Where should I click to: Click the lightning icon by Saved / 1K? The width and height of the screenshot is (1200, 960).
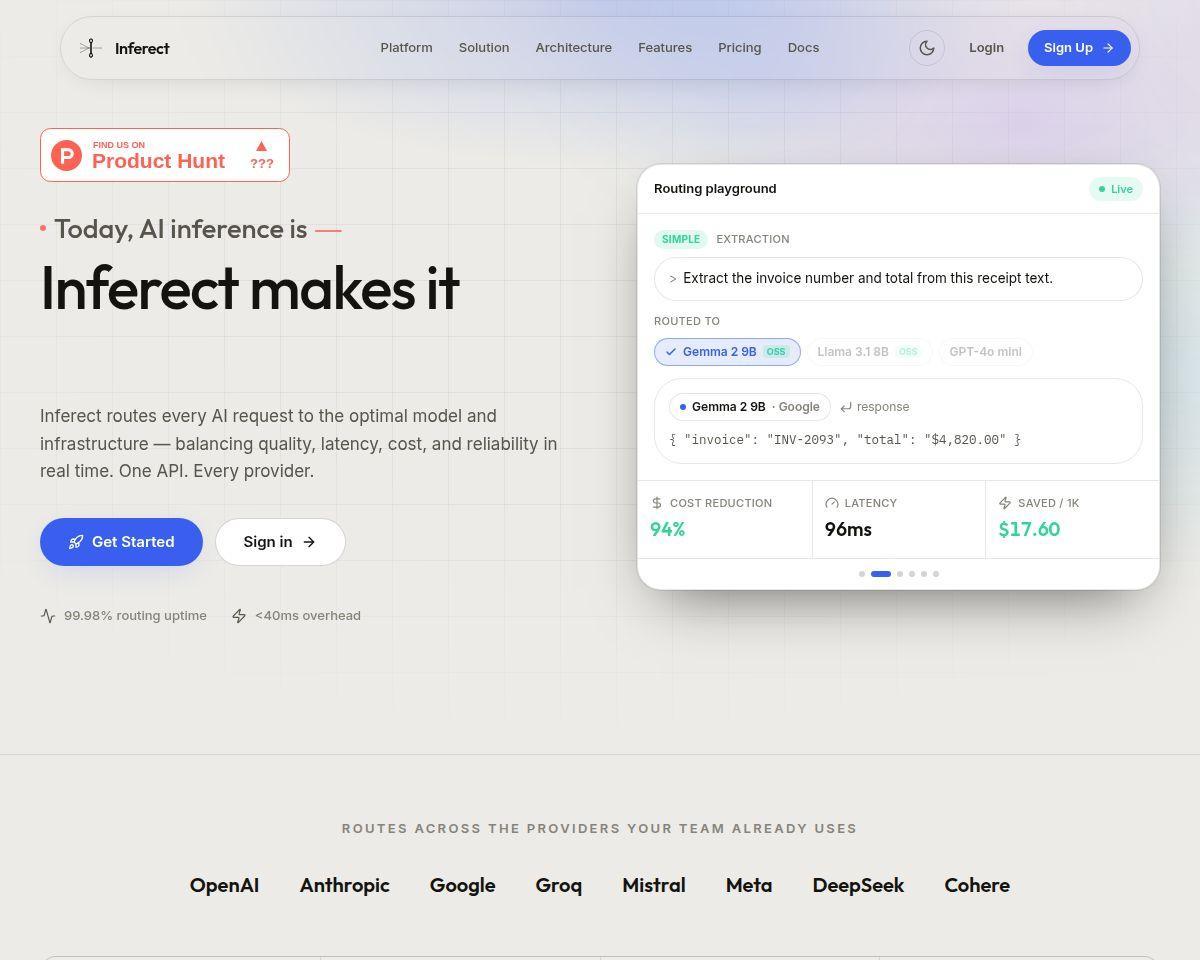(x=1005, y=503)
